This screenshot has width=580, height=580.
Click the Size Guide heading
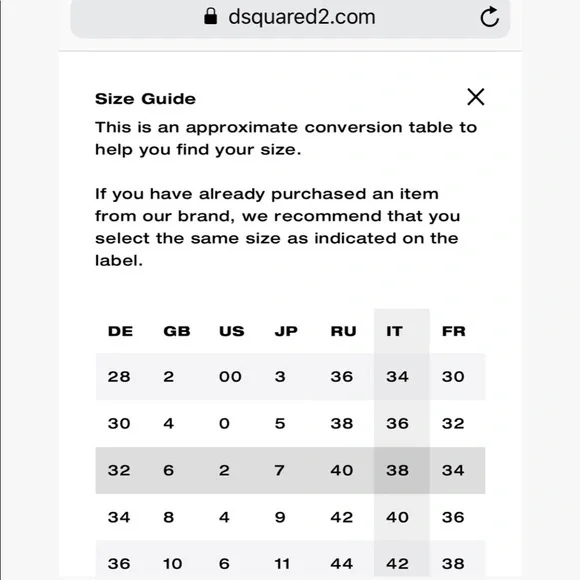(x=145, y=99)
